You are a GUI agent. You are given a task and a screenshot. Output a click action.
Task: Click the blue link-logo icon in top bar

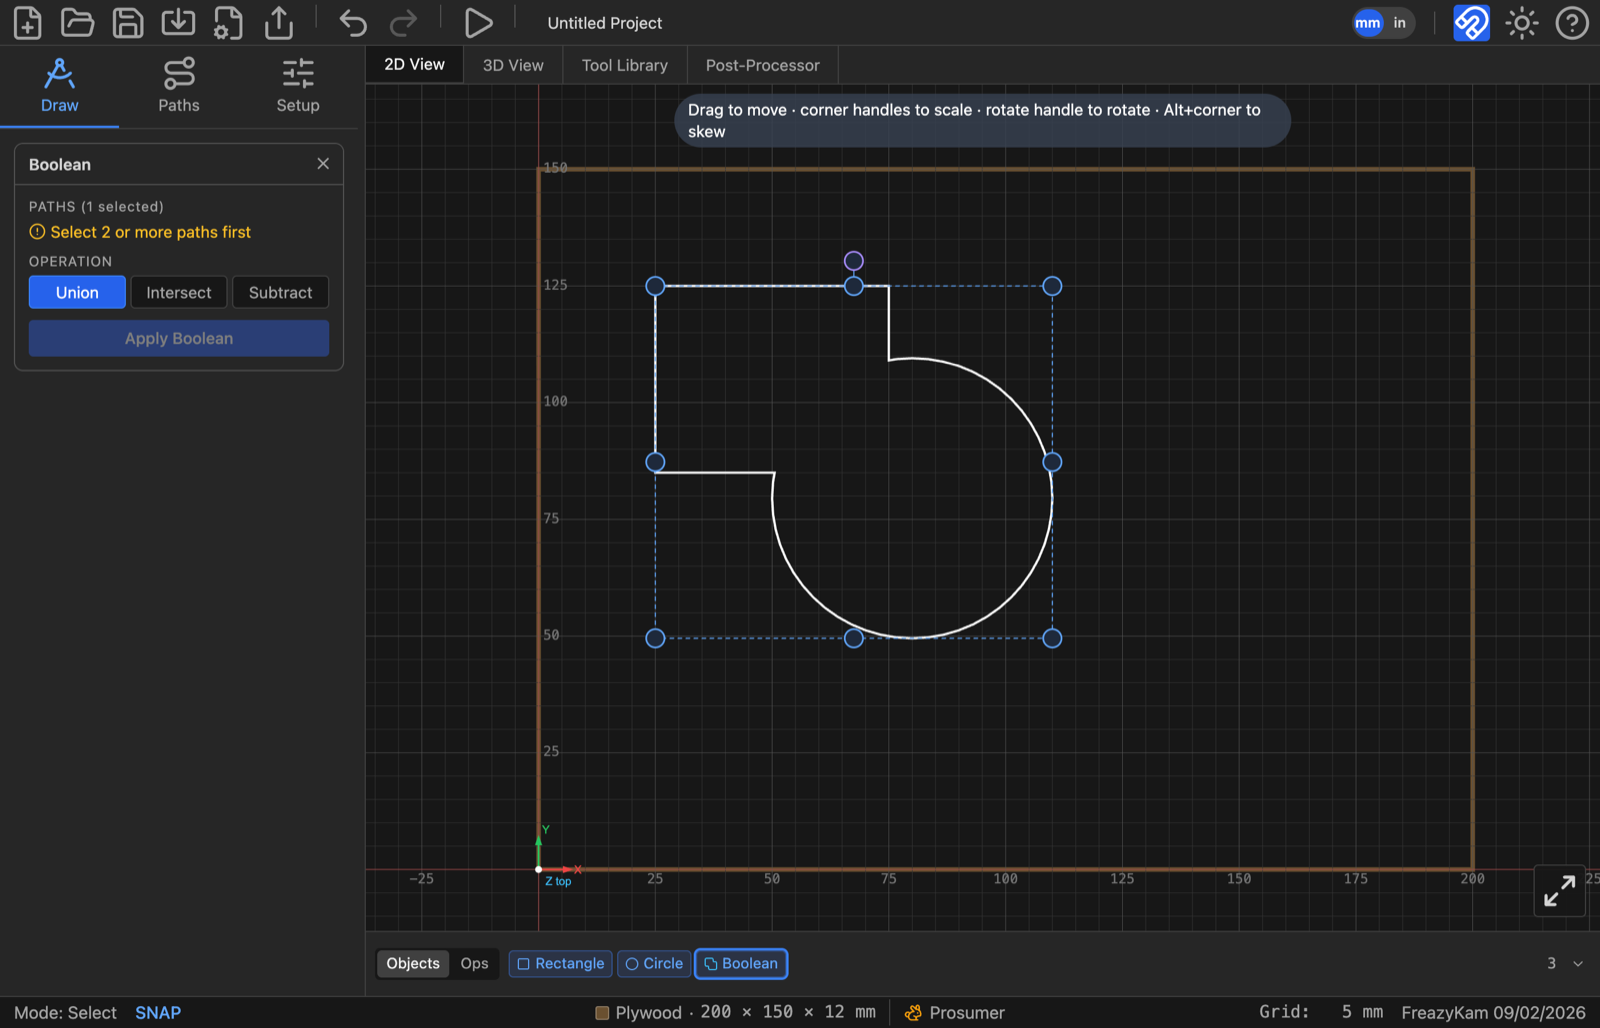coord(1471,22)
